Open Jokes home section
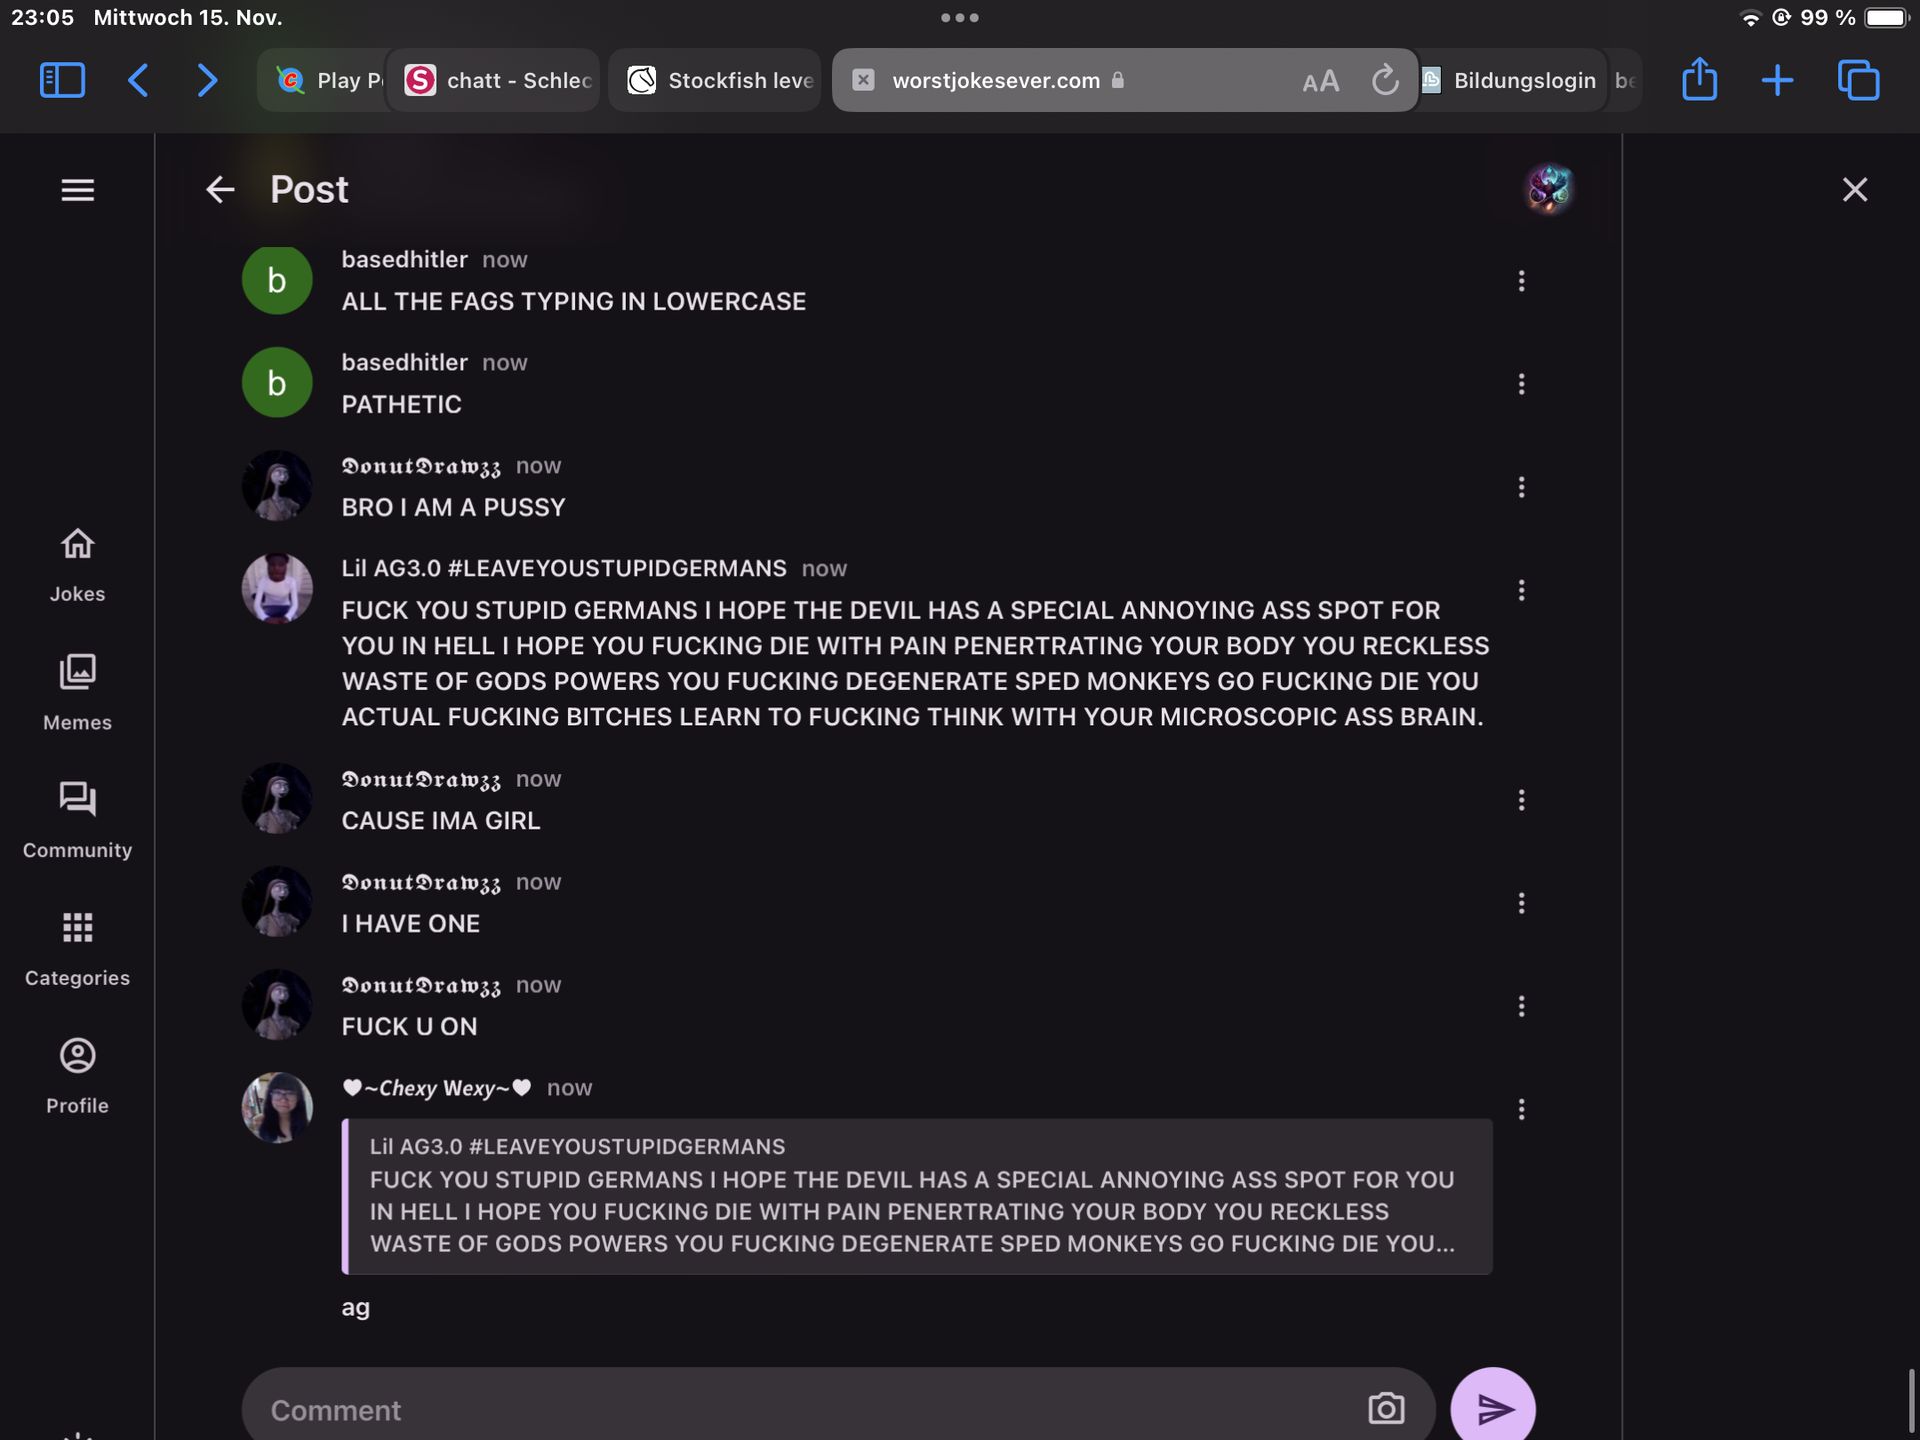The image size is (1920, 1440). (77, 565)
